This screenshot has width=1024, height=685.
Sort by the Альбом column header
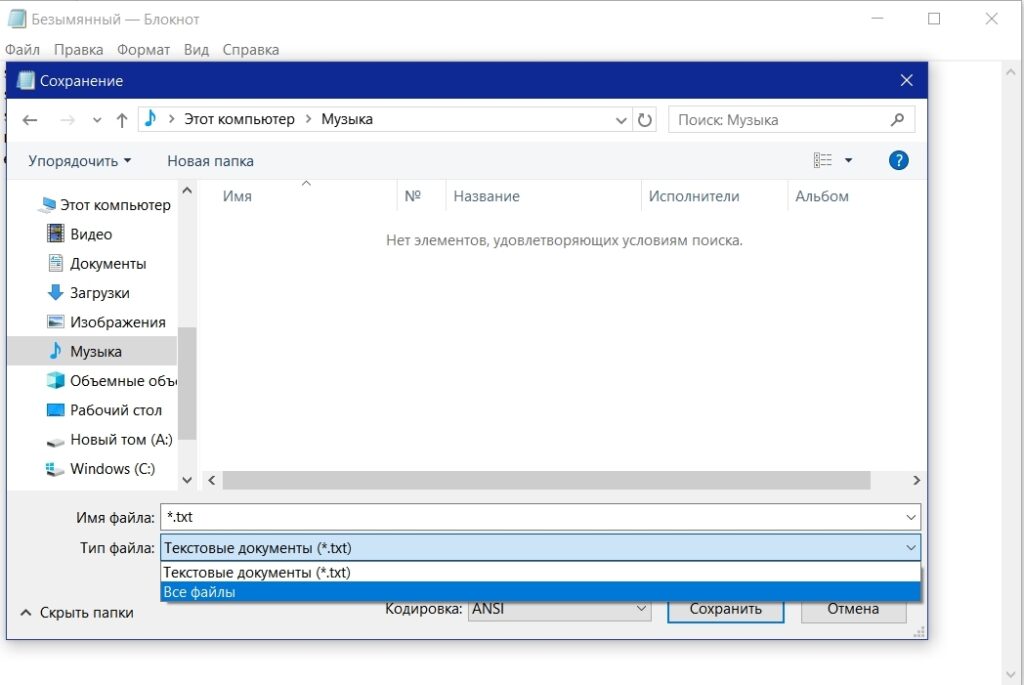(x=822, y=196)
